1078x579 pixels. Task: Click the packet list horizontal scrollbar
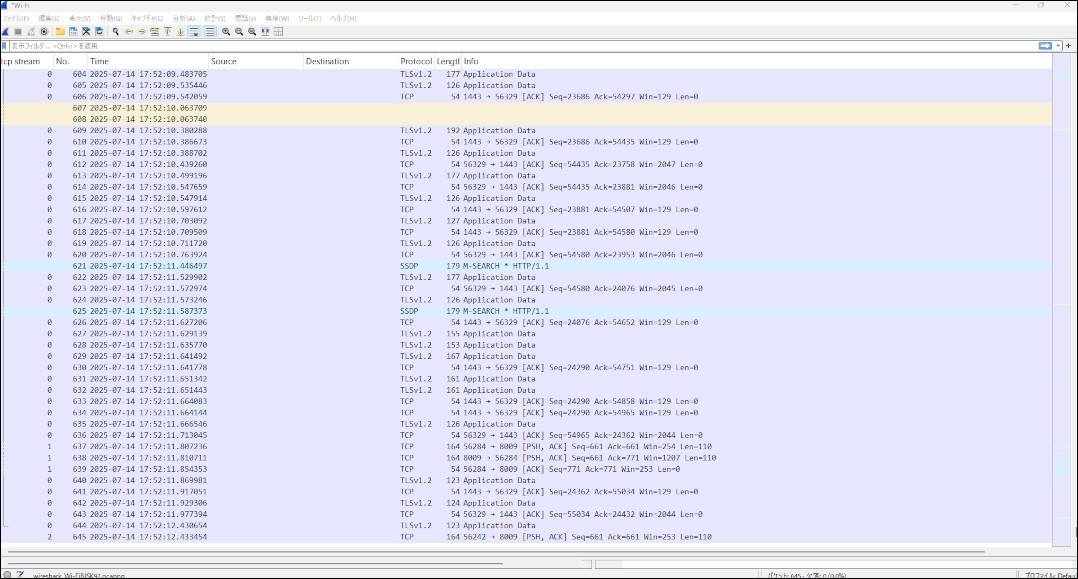click(496, 551)
